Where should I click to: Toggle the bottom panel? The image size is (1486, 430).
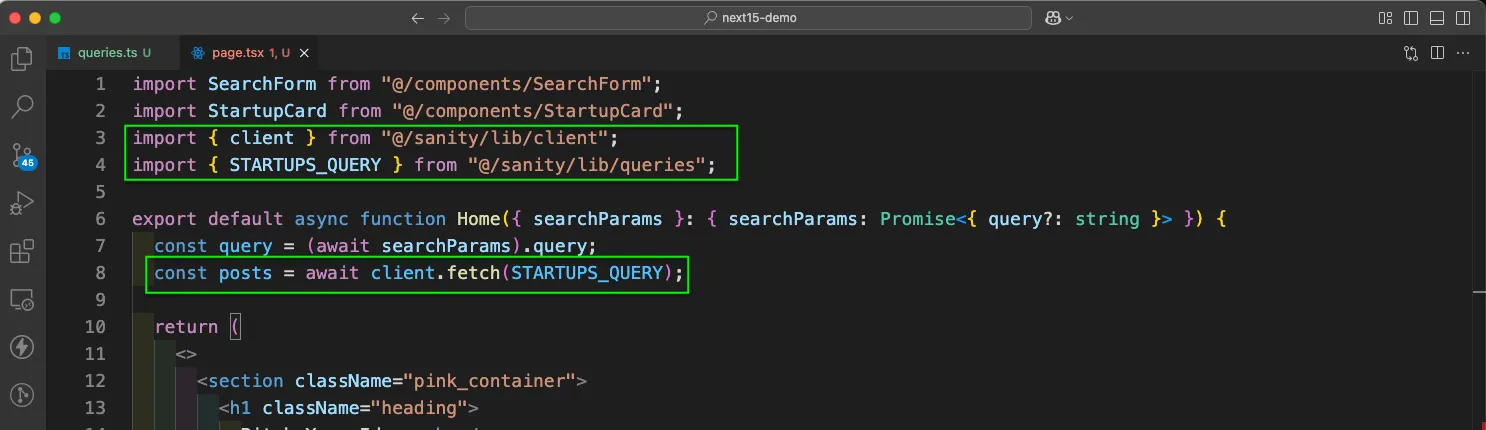[x=1437, y=18]
